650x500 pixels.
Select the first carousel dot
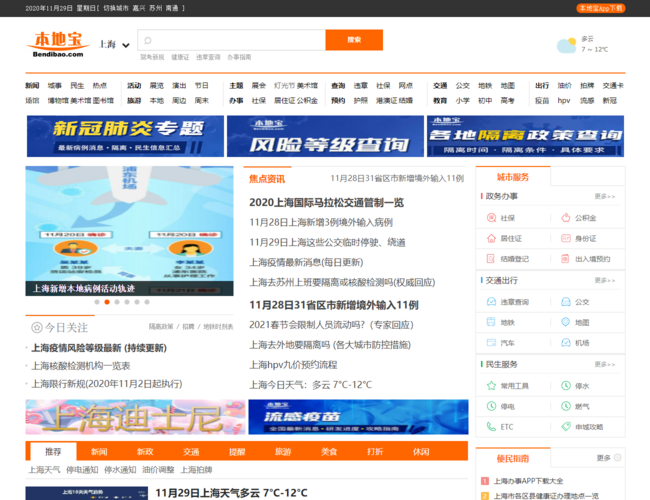97,302
